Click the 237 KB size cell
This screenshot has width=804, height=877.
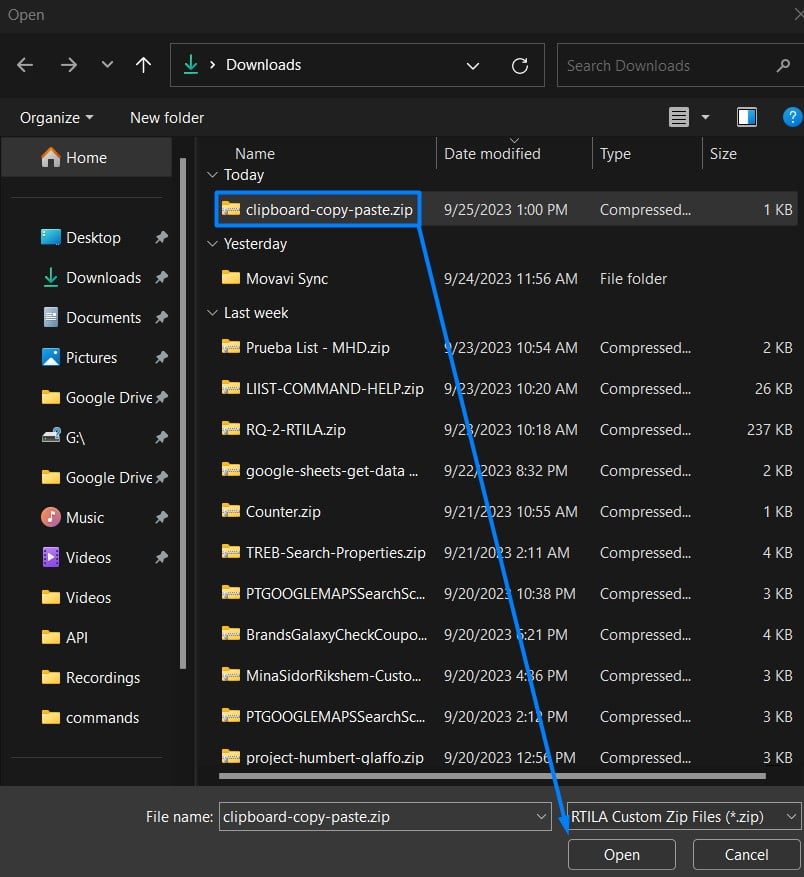click(x=769, y=430)
